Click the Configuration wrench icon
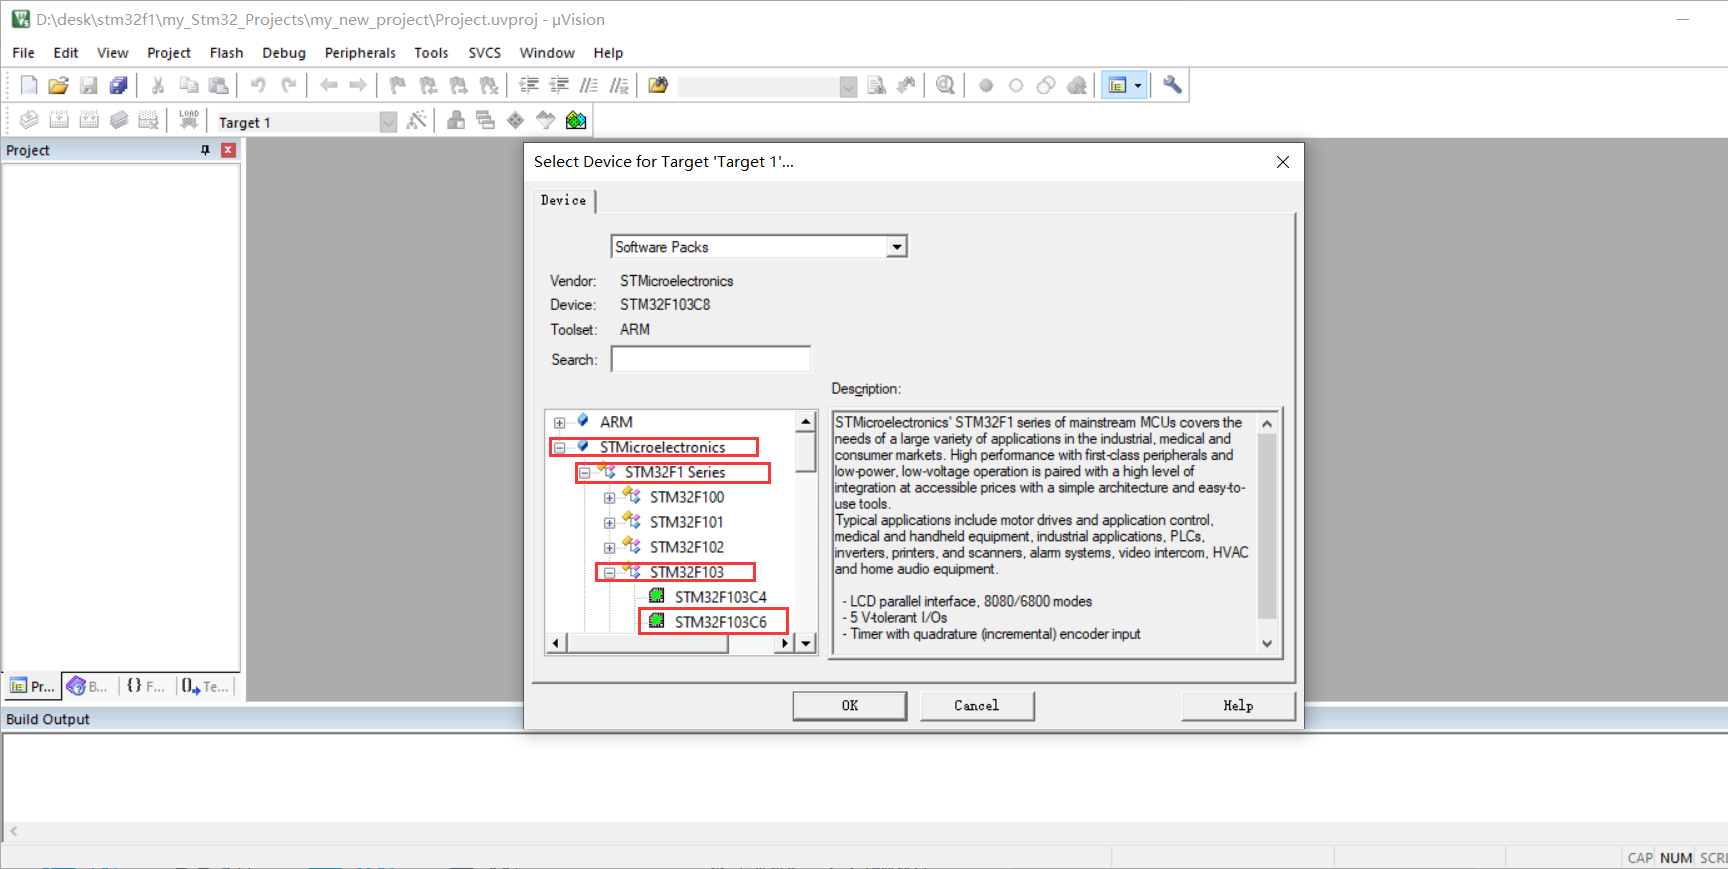Viewport: 1728px width, 869px height. tap(1172, 85)
